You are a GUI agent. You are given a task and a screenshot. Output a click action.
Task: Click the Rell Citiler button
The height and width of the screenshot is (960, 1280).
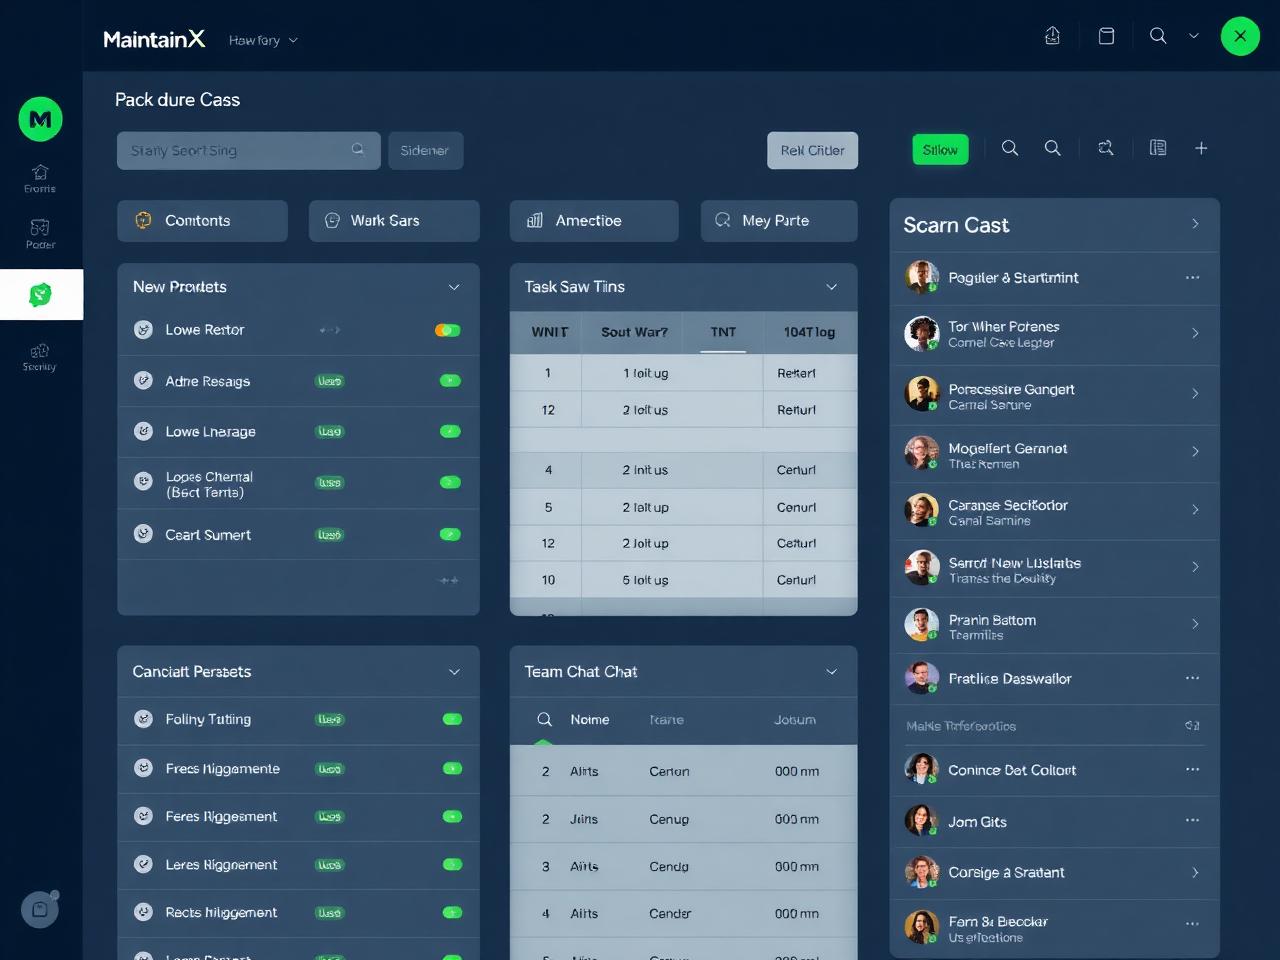(812, 150)
